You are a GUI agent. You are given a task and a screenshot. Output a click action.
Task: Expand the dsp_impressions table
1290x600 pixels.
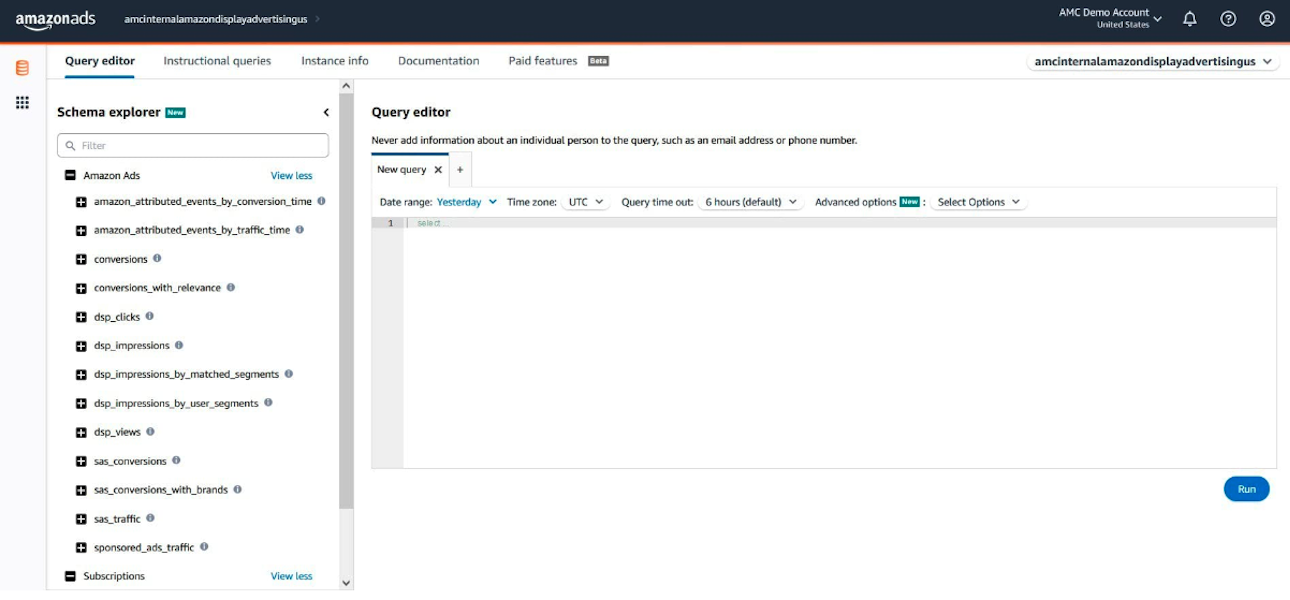[81, 346]
